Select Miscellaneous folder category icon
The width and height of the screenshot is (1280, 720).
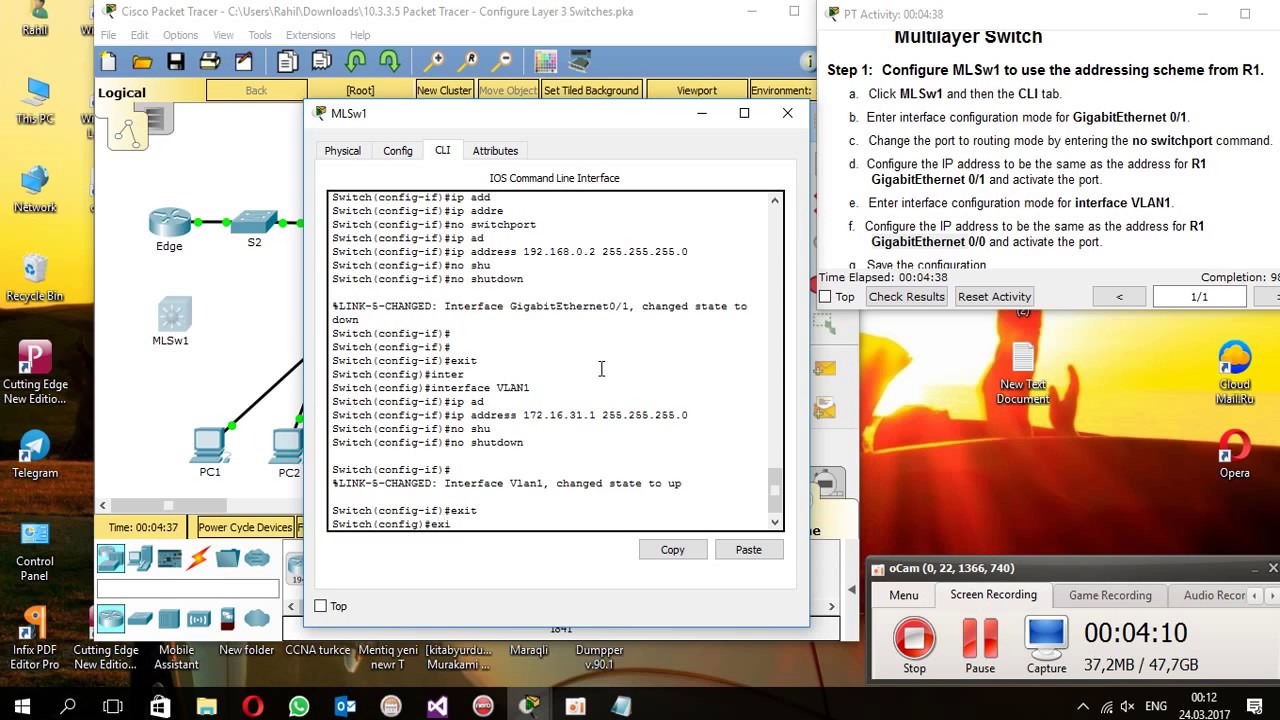228,558
